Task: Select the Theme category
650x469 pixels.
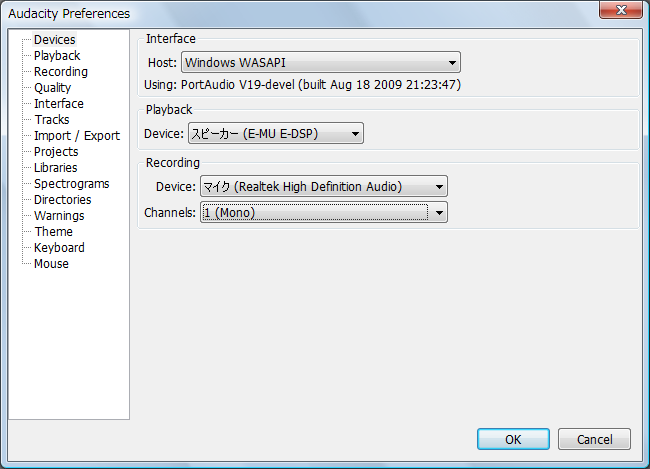Action: [53, 232]
